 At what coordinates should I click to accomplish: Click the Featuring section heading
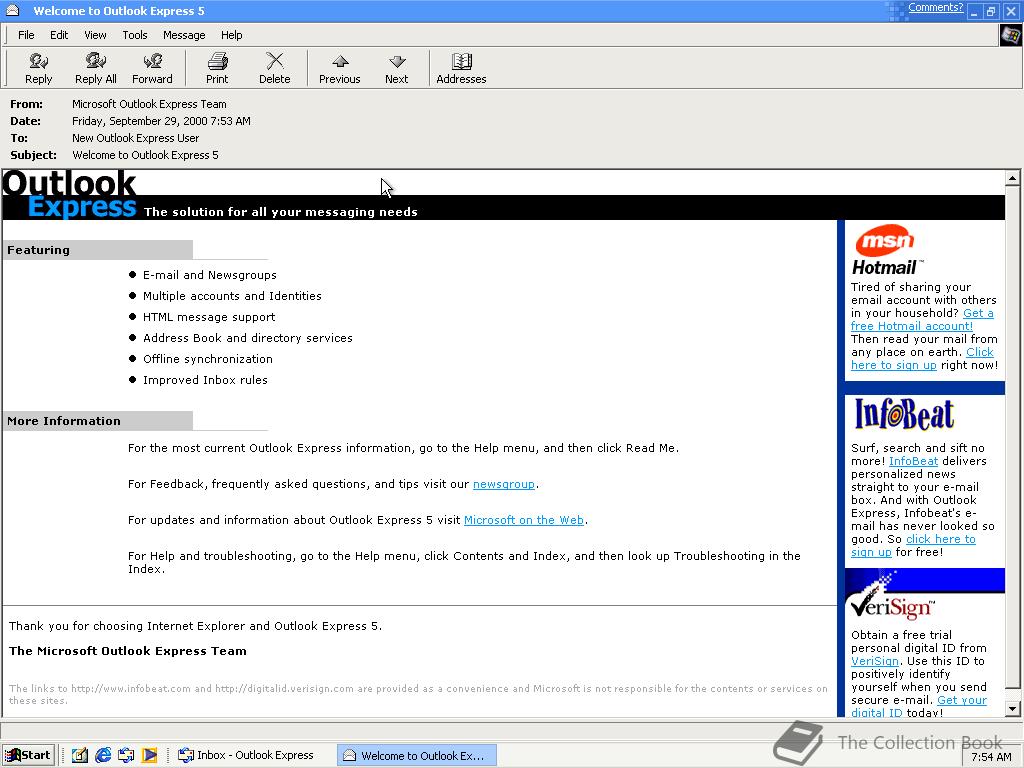point(39,250)
